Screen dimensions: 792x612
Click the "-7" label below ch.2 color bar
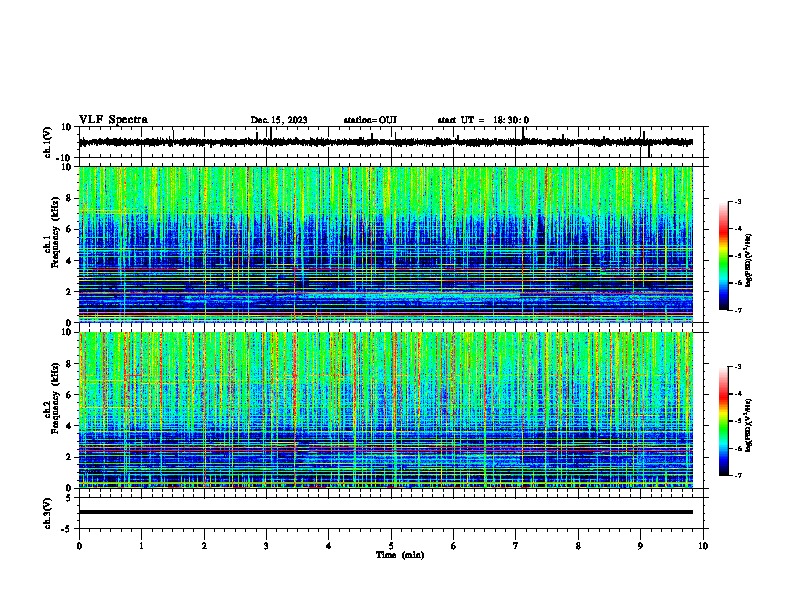click(x=737, y=476)
